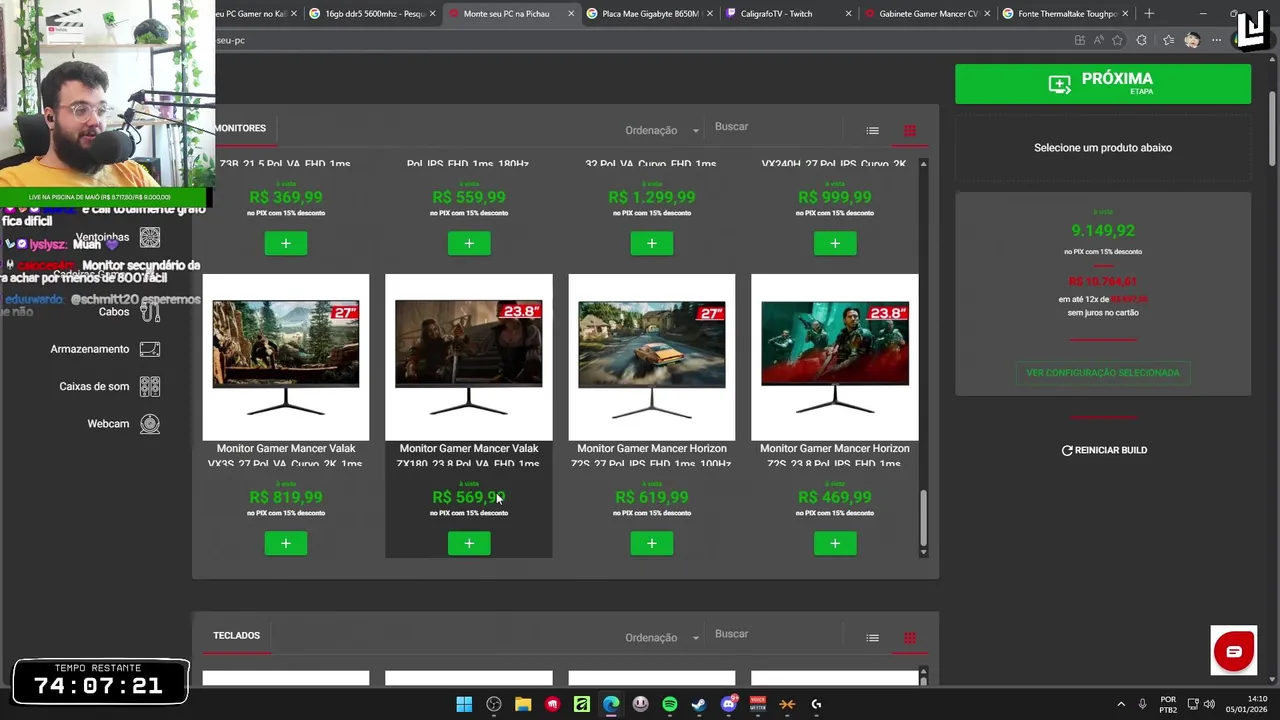Open the browser favorites list icon
The image size is (1280, 720).
coord(1168,40)
